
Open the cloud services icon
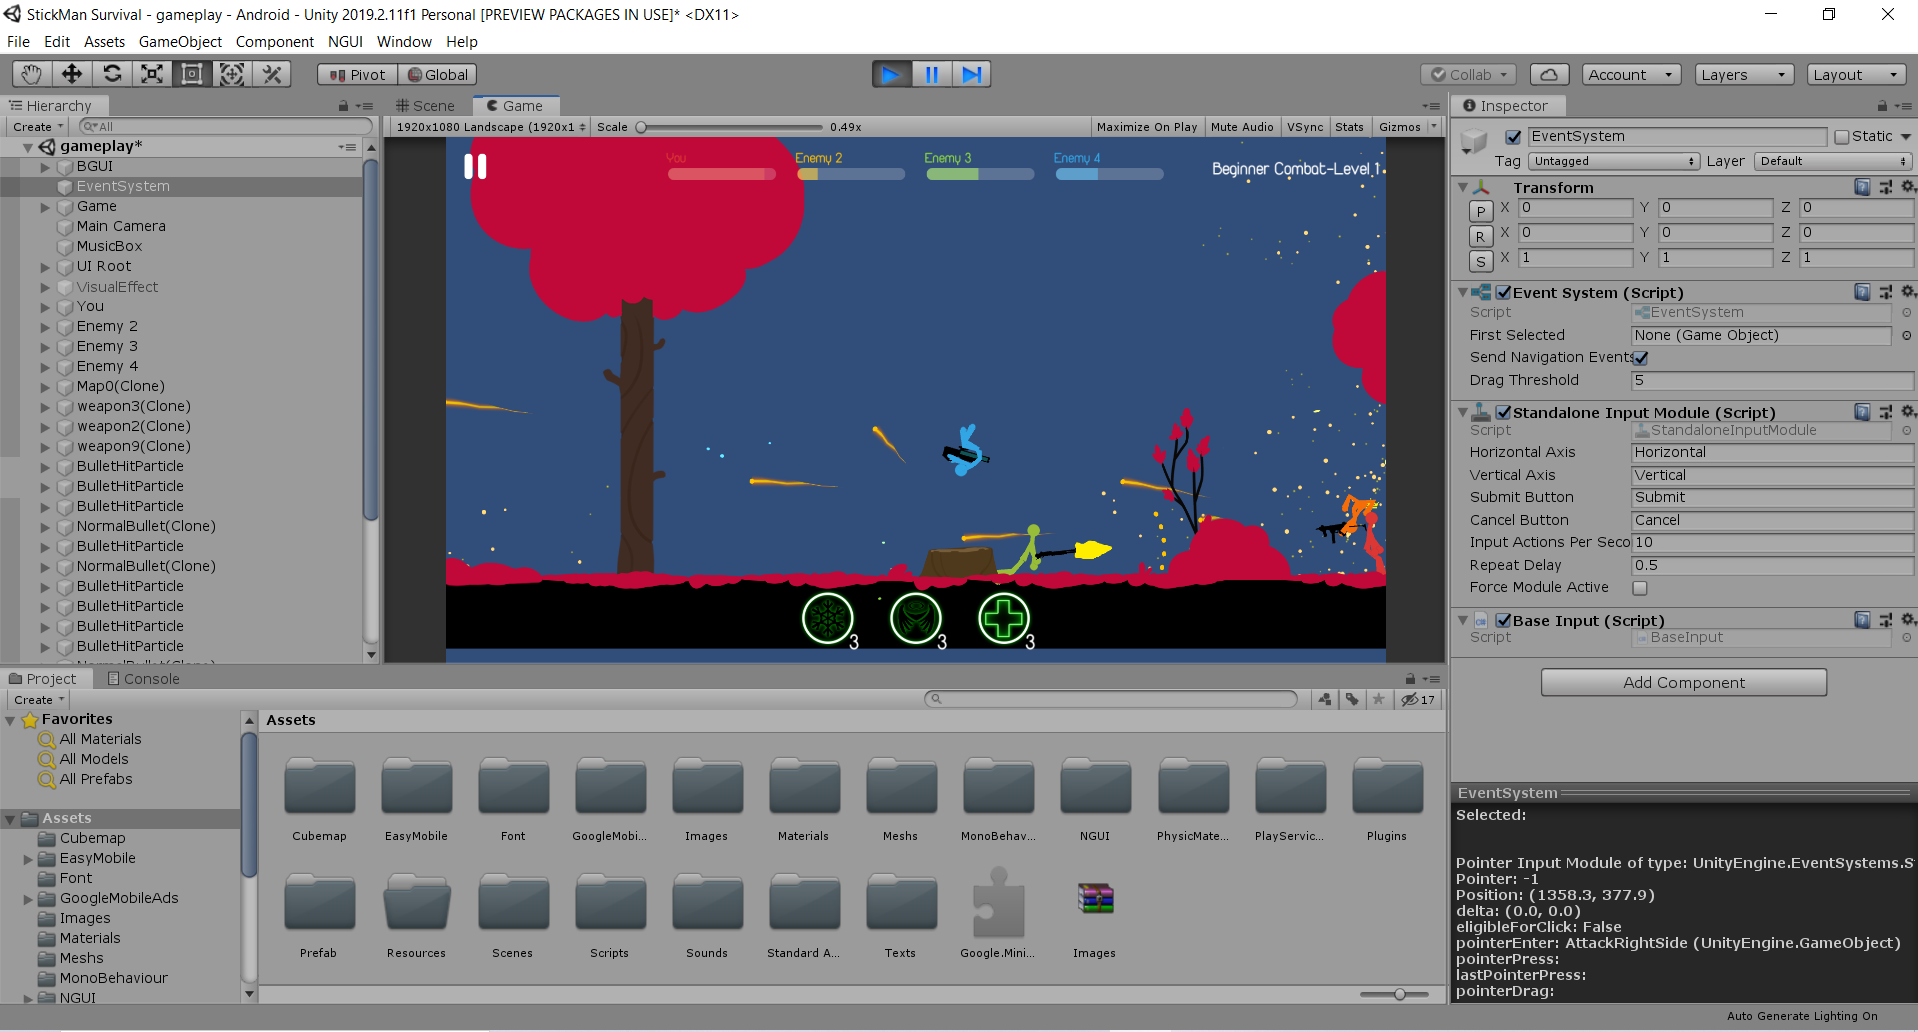(1548, 74)
